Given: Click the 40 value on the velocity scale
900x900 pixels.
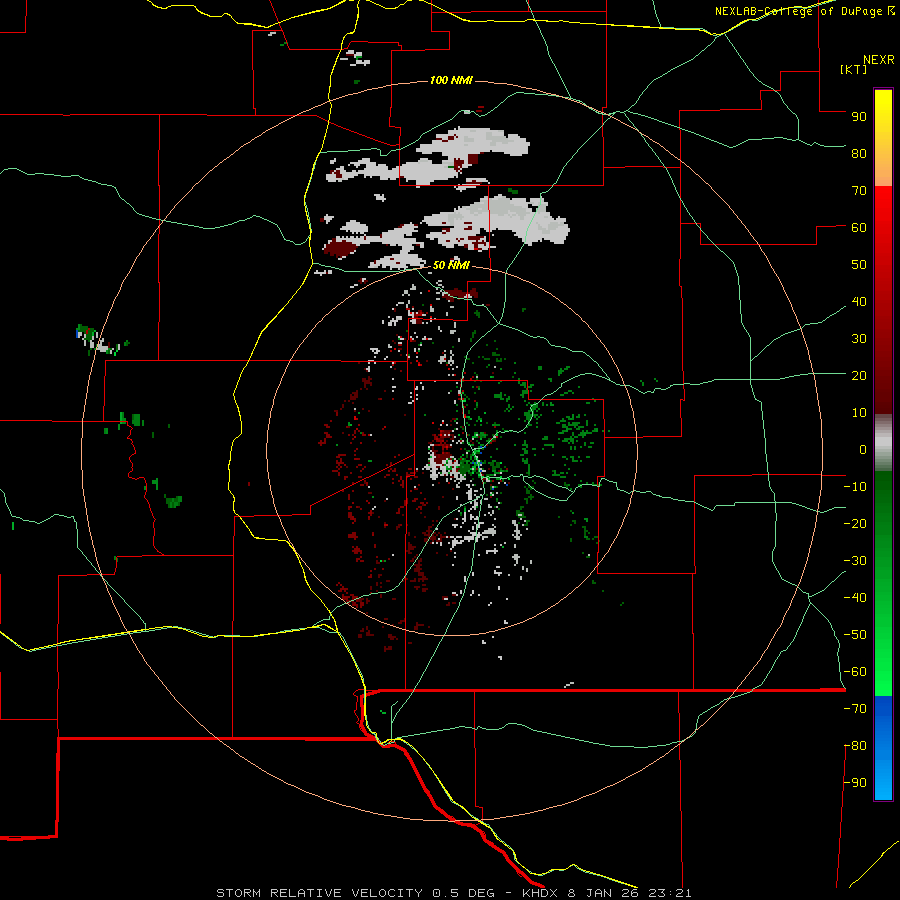Looking at the screenshot, I should click(x=859, y=301).
